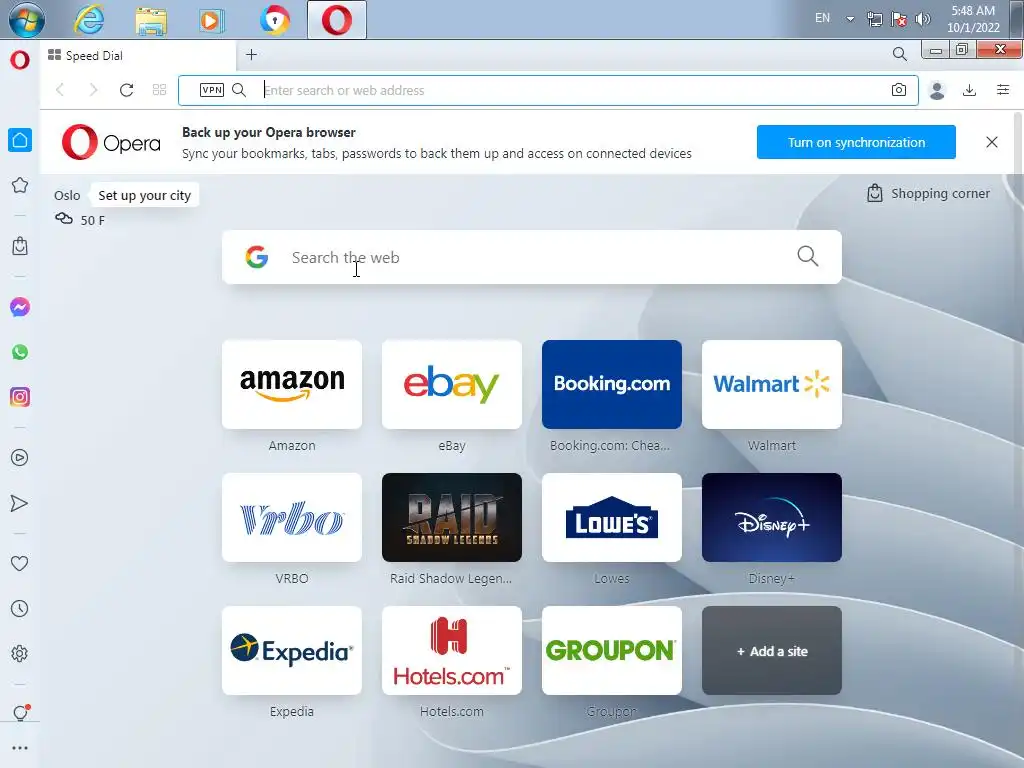Focus the Search the web box
Viewport: 1024px width, 768px height.
[532, 257]
